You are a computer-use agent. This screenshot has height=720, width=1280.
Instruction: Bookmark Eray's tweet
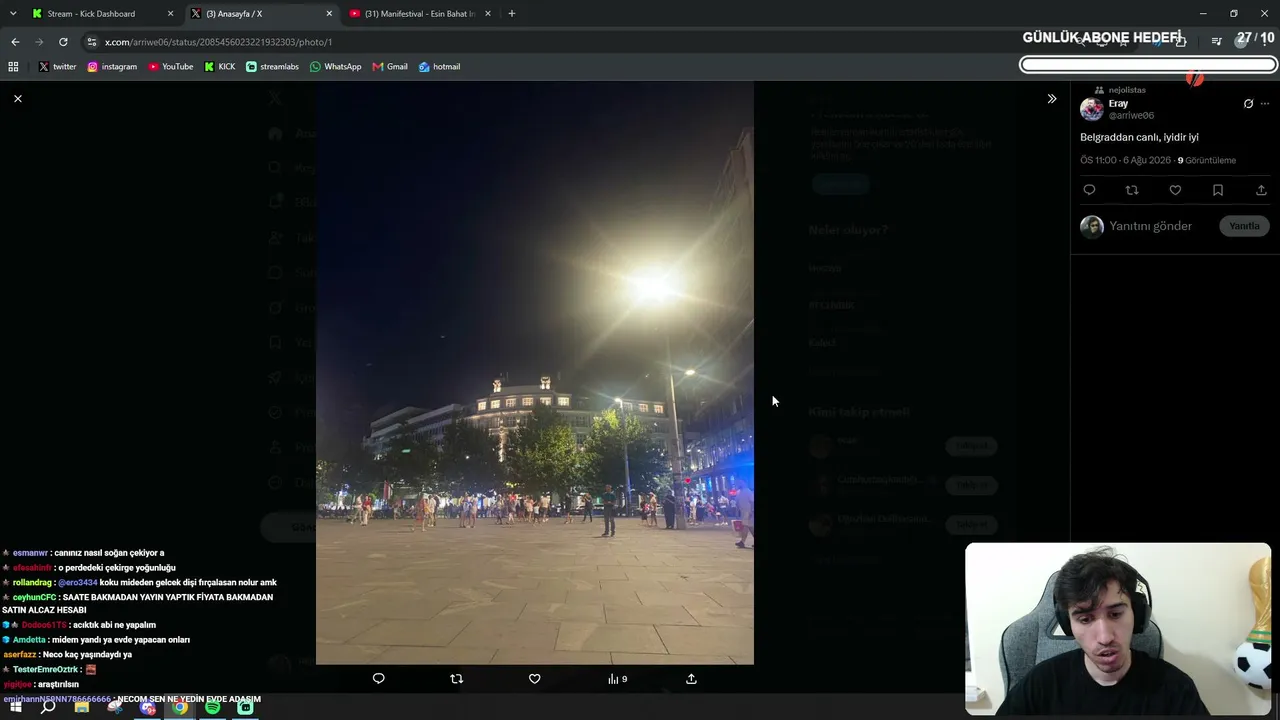tap(1218, 190)
